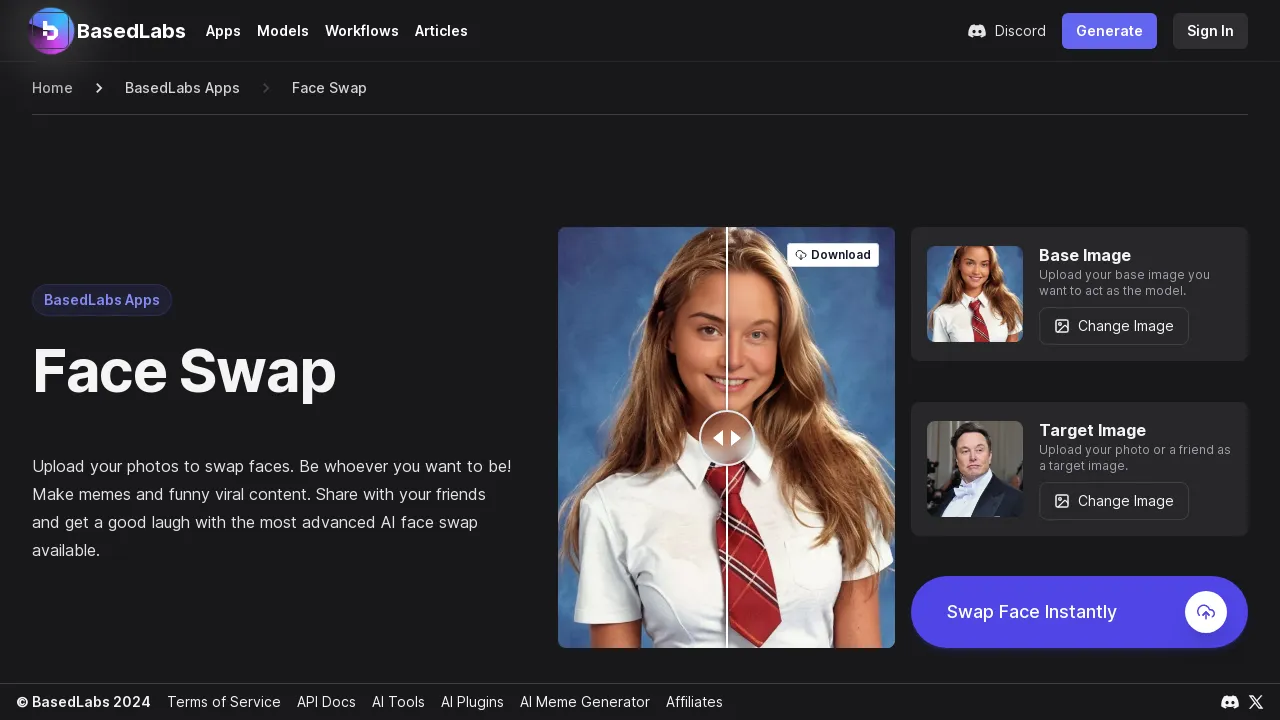Start the swap with Swap Face Instantly
1280x720 pixels.
tap(1032, 612)
